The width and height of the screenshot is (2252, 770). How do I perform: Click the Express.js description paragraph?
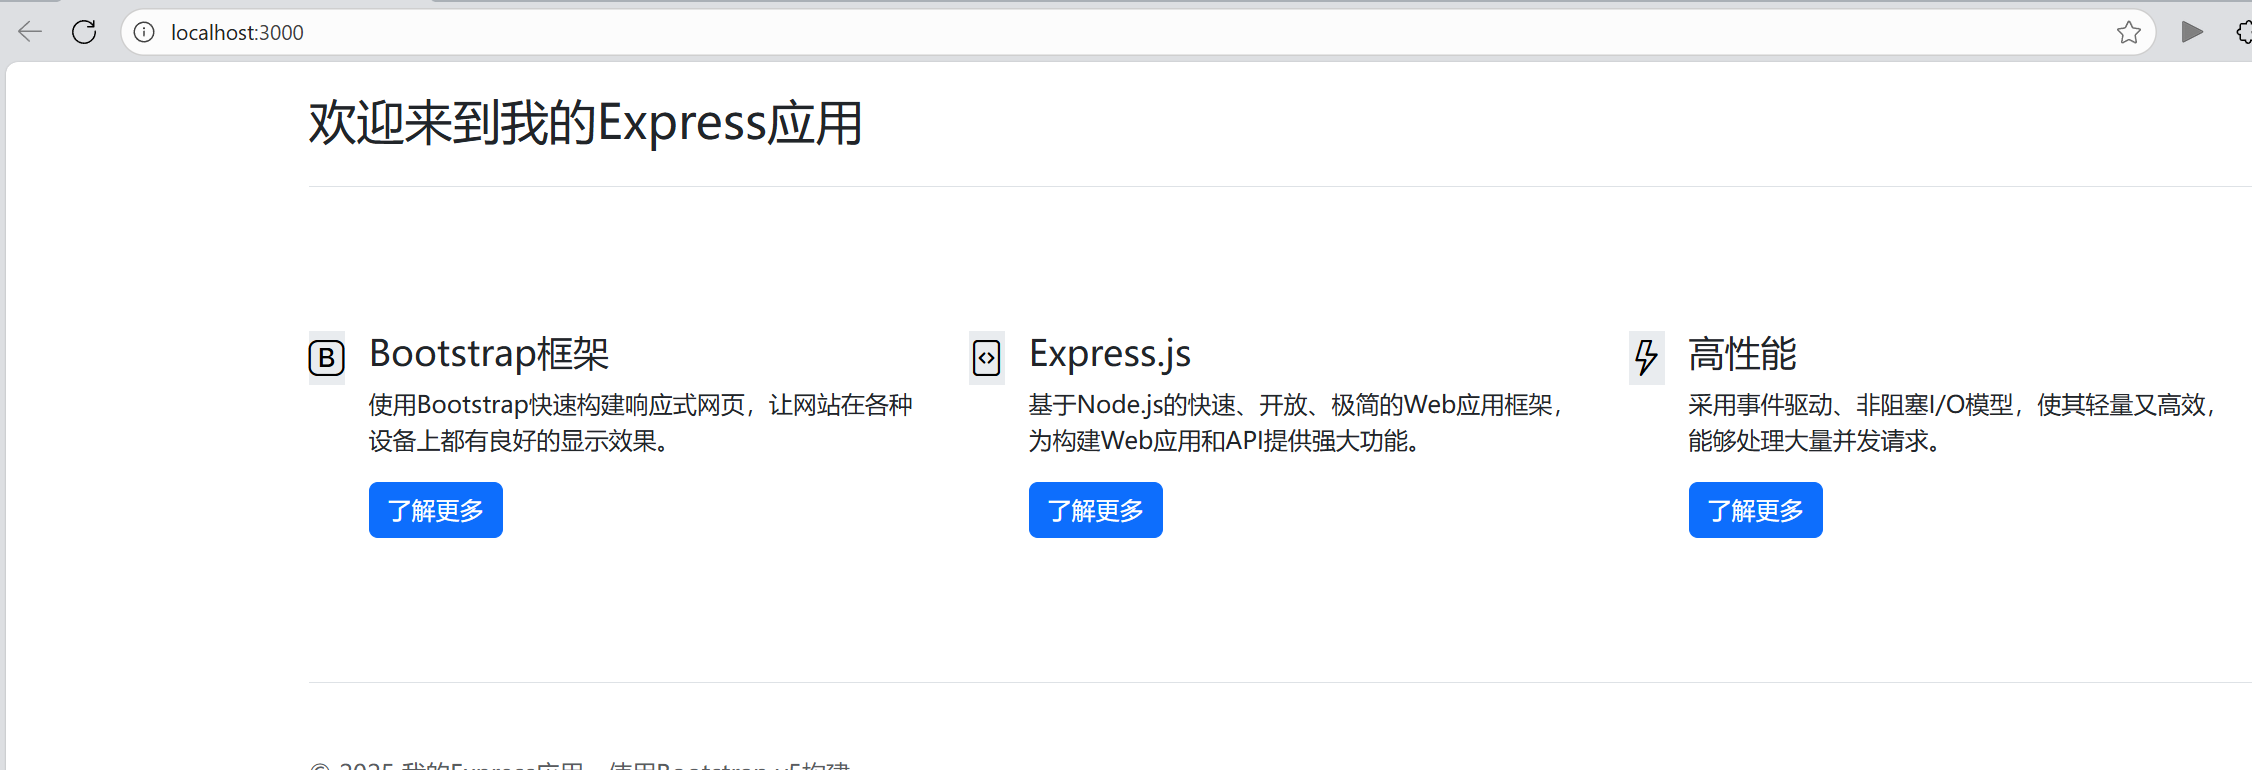point(1295,423)
